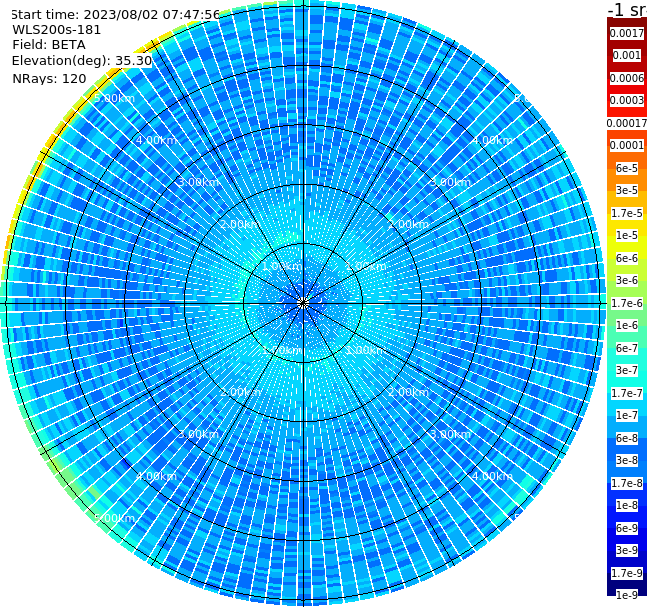Select the WLS200s-181 instrument label
Image resolution: width=647 pixels, height=607 pixels.
(57, 30)
